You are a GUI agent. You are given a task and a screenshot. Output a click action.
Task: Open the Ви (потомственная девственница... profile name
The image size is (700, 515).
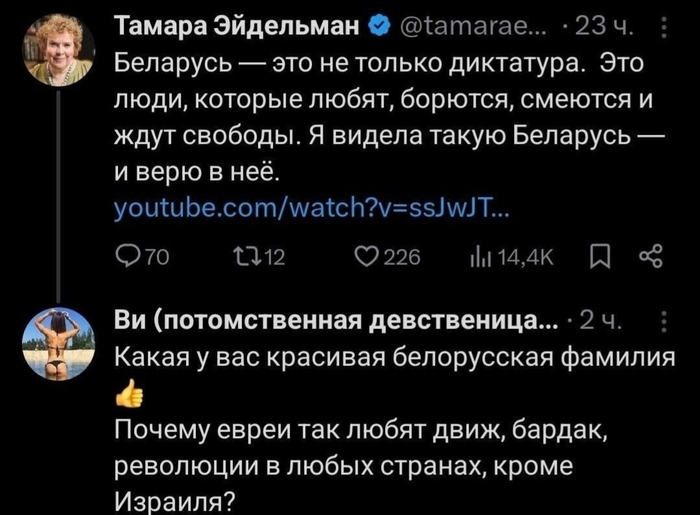[x=337, y=321]
